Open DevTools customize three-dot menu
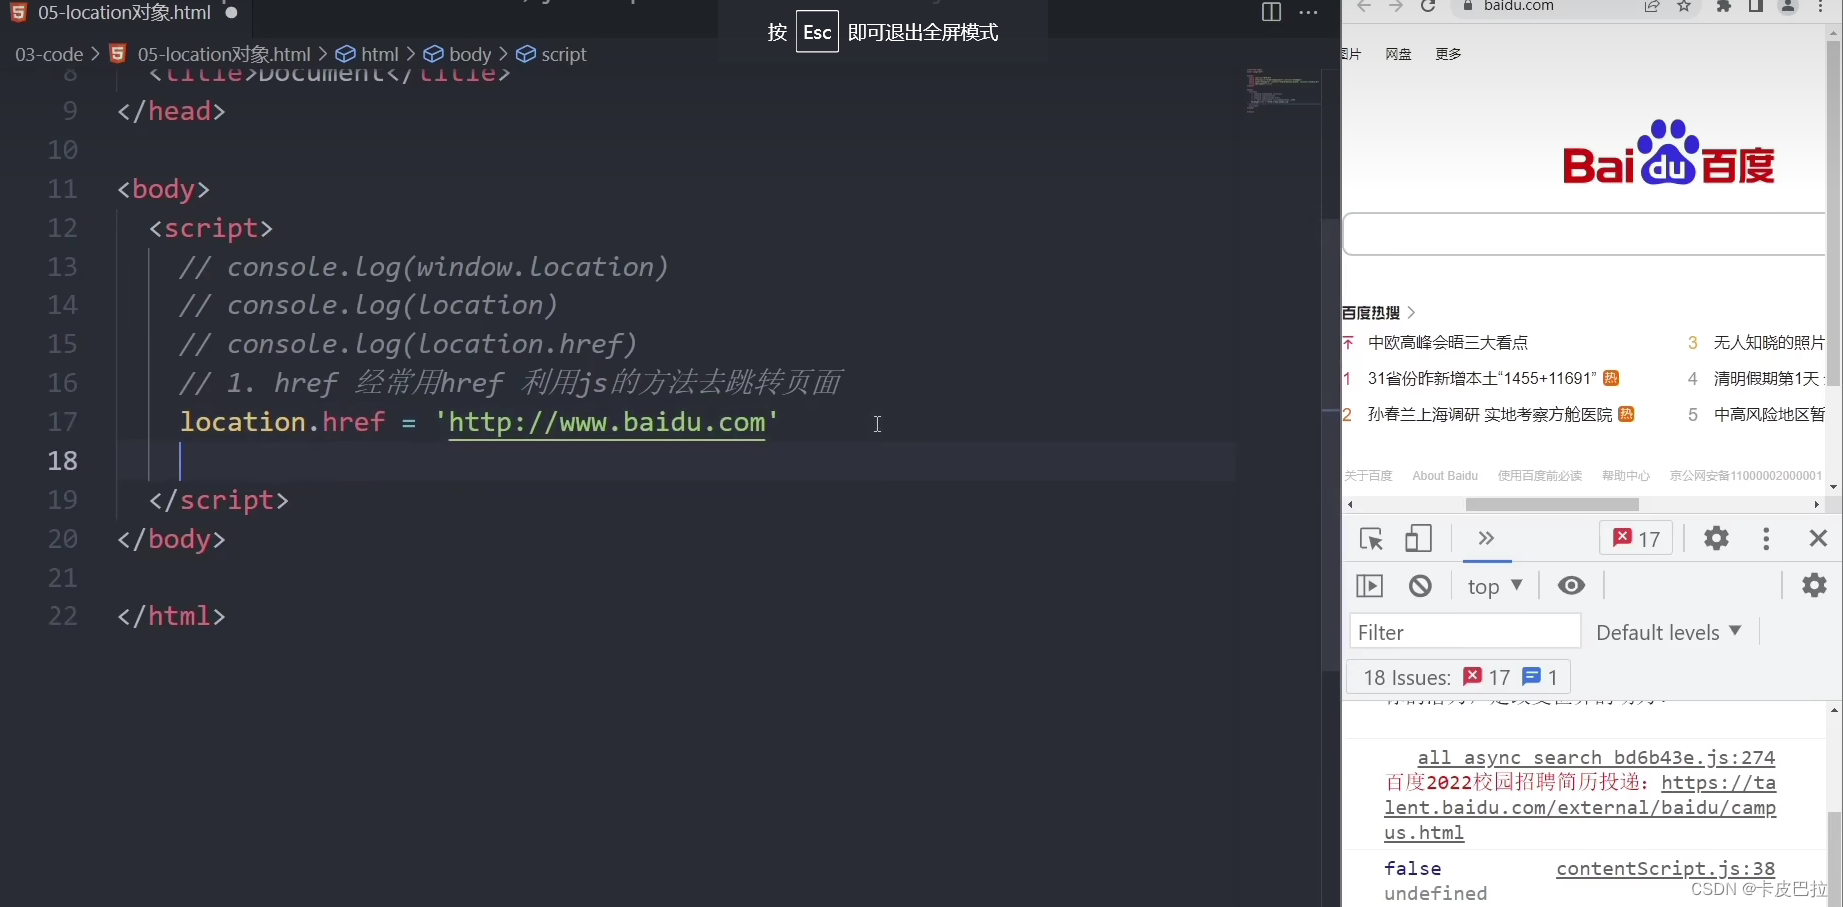 pos(1766,538)
